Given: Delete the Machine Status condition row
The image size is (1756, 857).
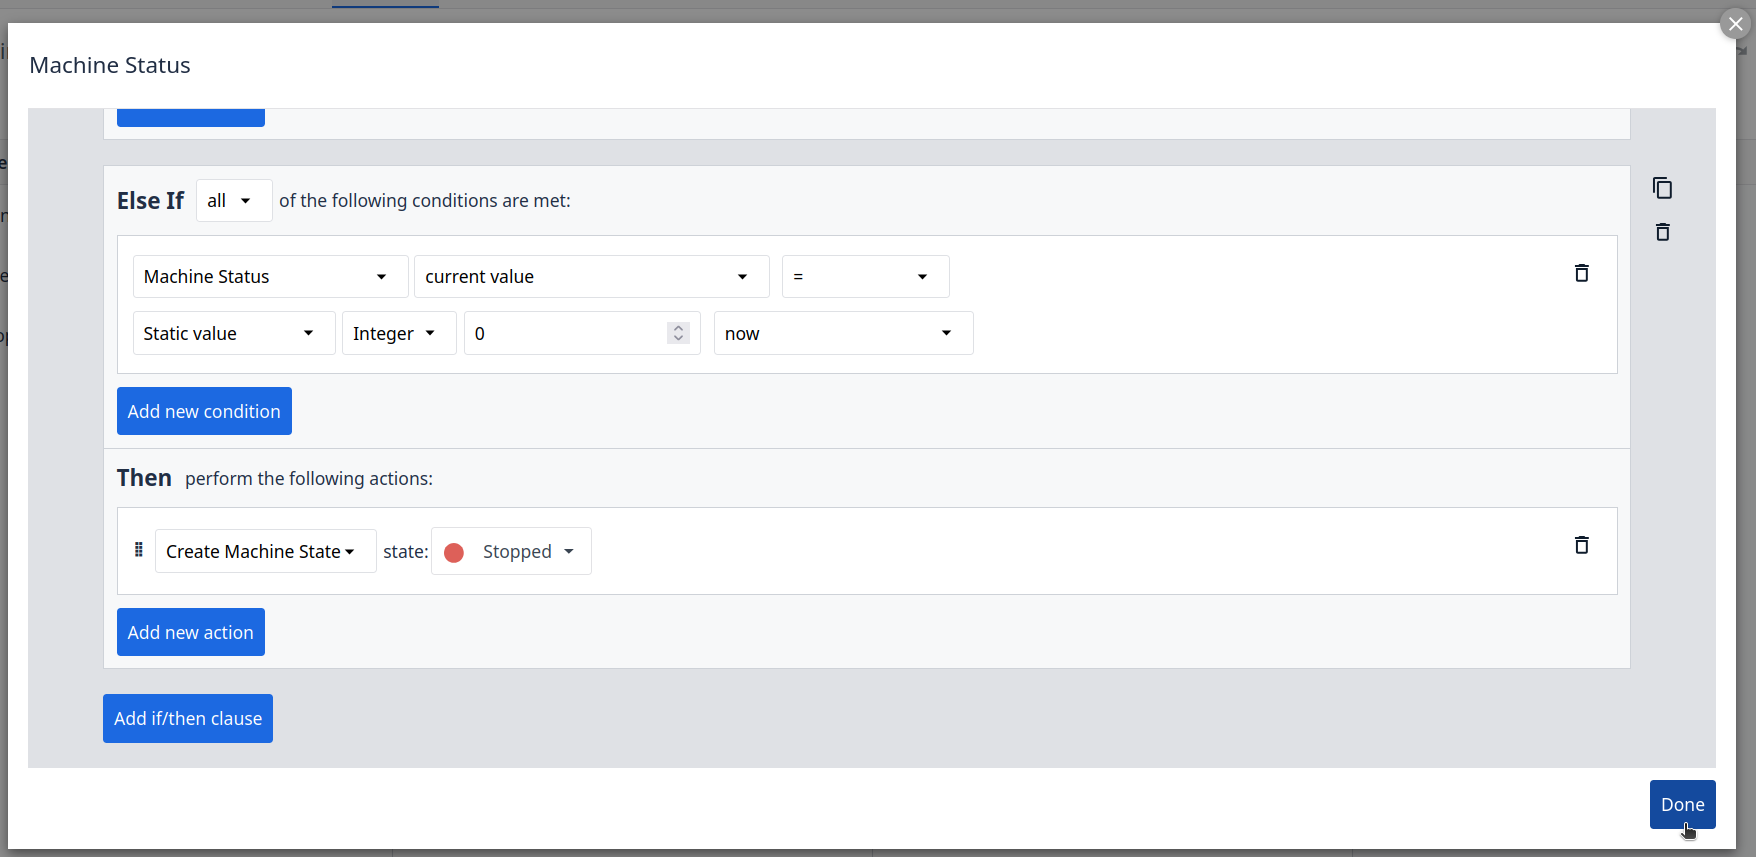Looking at the screenshot, I should tap(1581, 273).
